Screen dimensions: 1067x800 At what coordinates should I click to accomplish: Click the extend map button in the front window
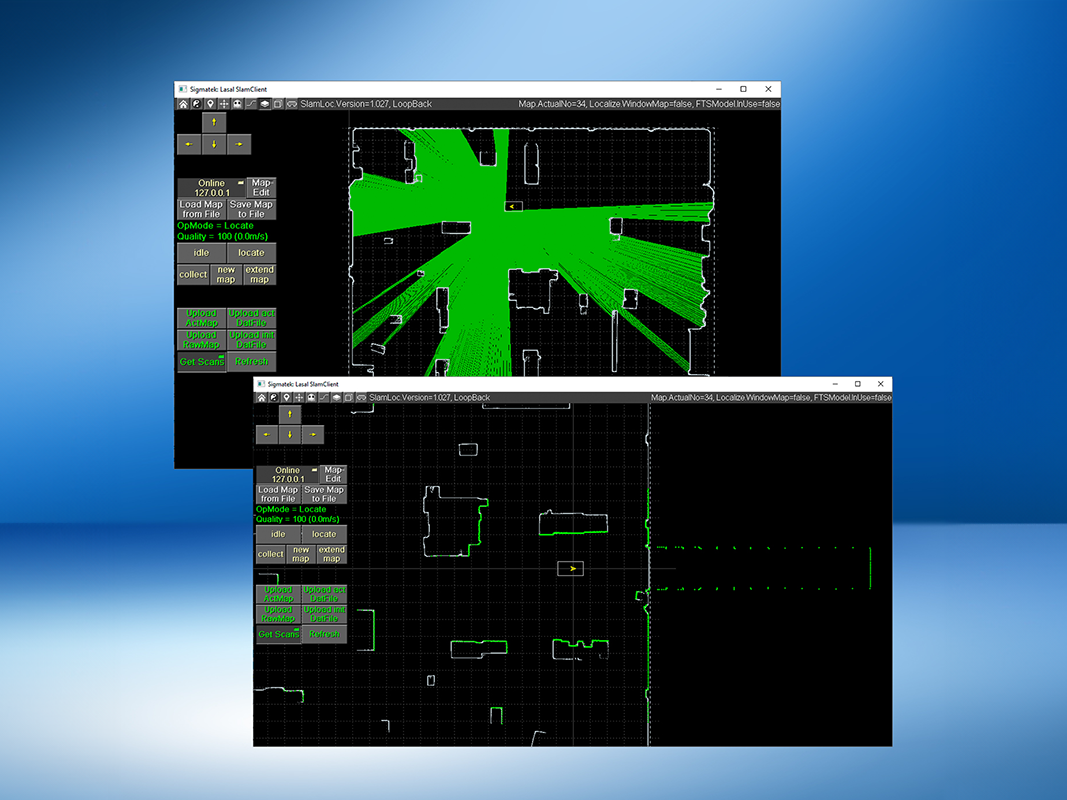[331, 554]
